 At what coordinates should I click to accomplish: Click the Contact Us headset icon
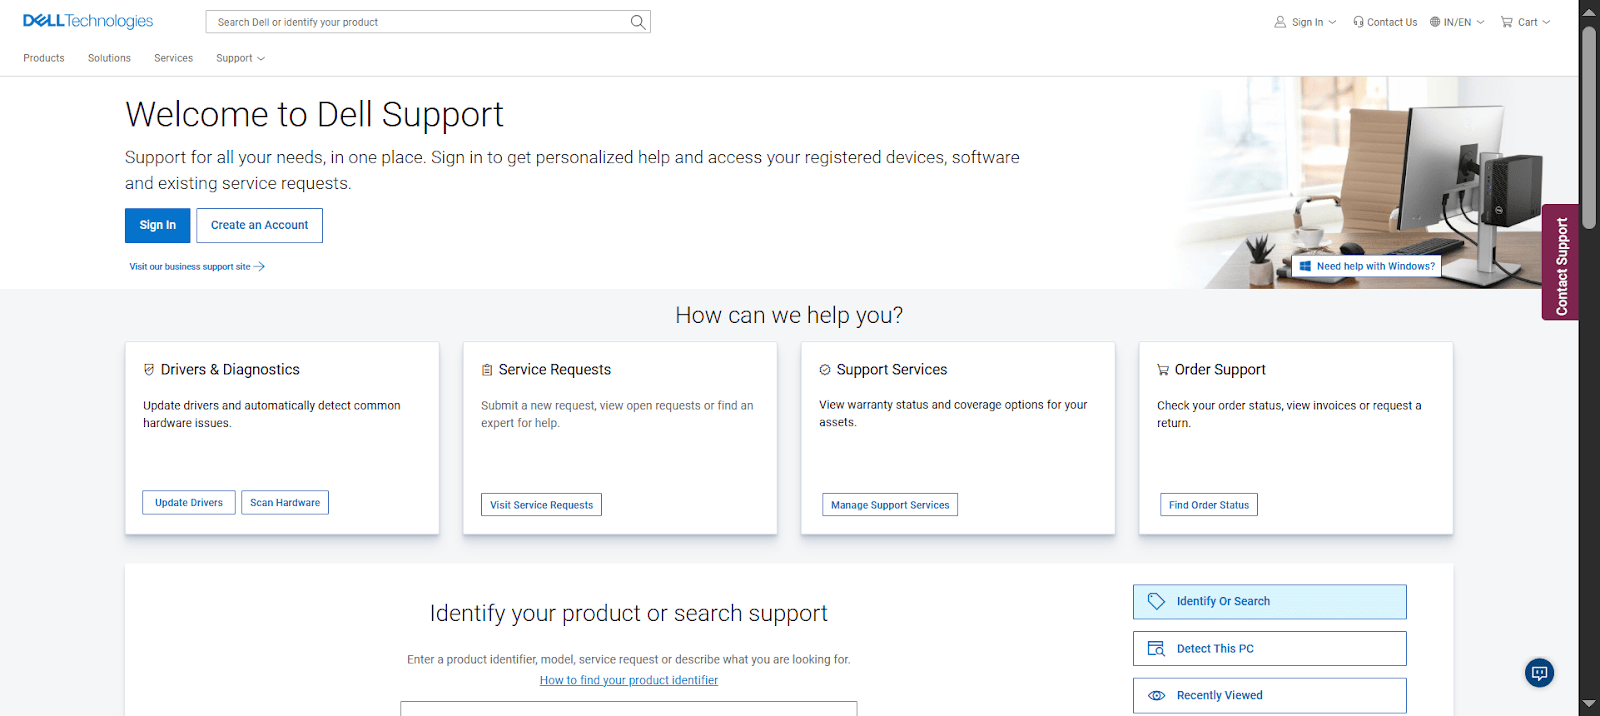tap(1358, 22)
